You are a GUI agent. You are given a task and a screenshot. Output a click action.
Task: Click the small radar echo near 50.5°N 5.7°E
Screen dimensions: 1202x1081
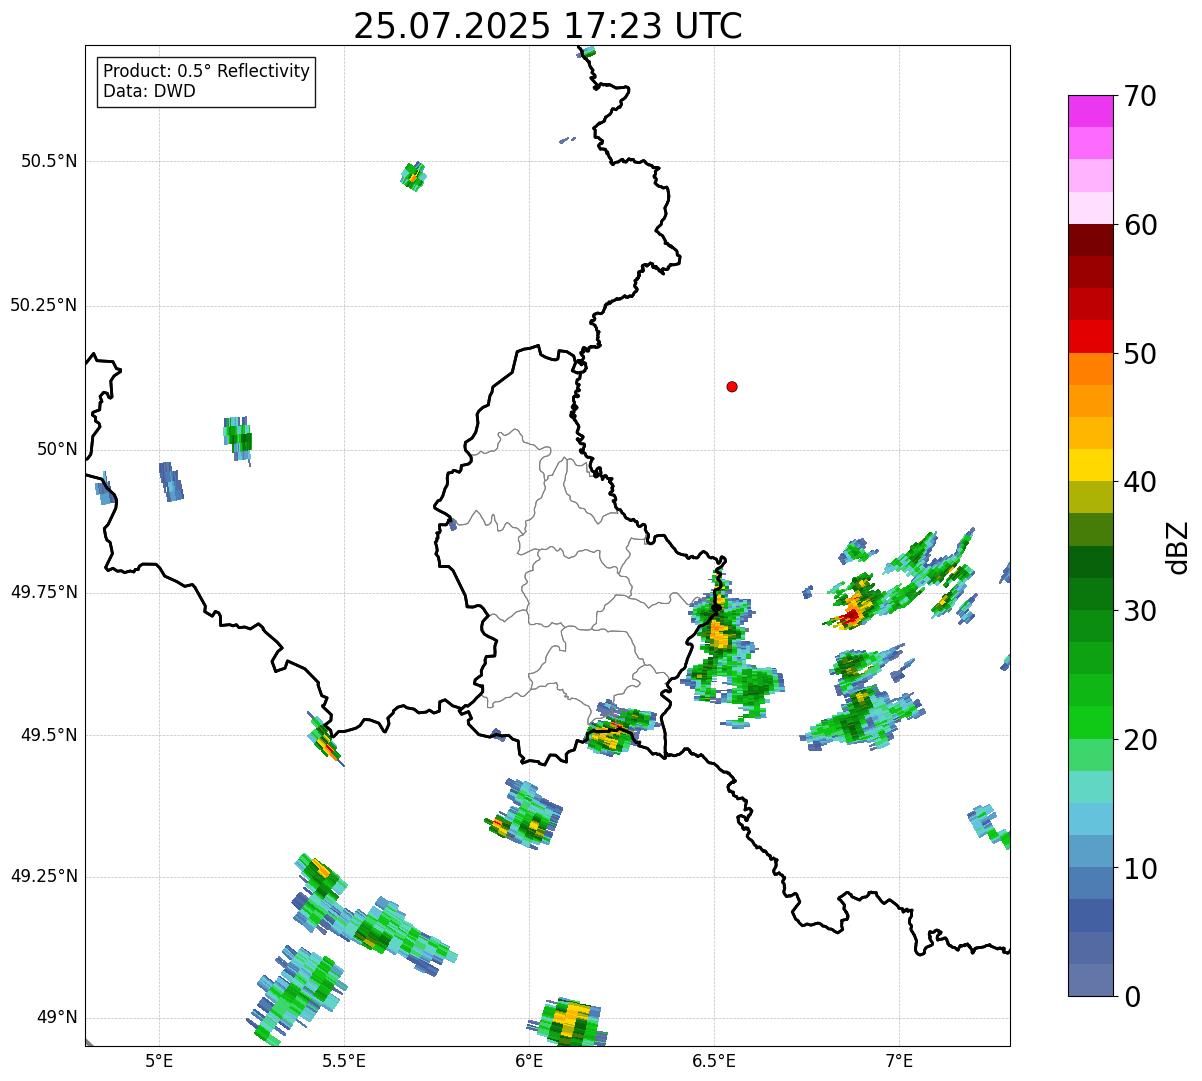point(413,176)
